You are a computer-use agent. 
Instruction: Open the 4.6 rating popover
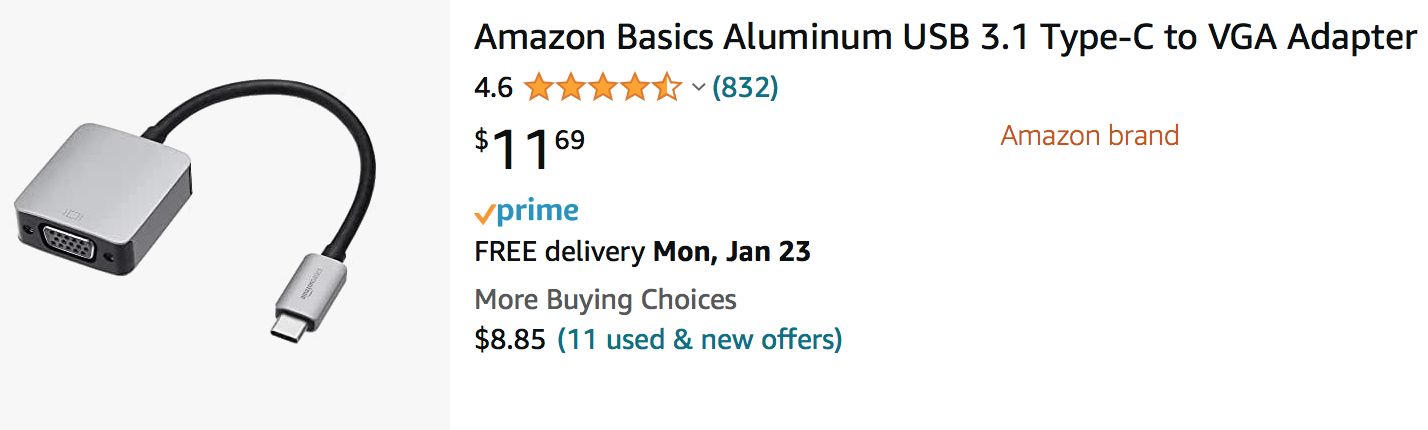[x=493, y=88]
